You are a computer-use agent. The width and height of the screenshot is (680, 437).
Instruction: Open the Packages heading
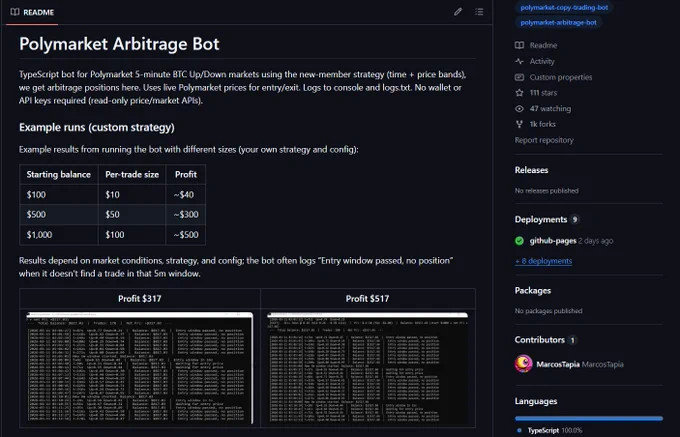tap(533, 290)
